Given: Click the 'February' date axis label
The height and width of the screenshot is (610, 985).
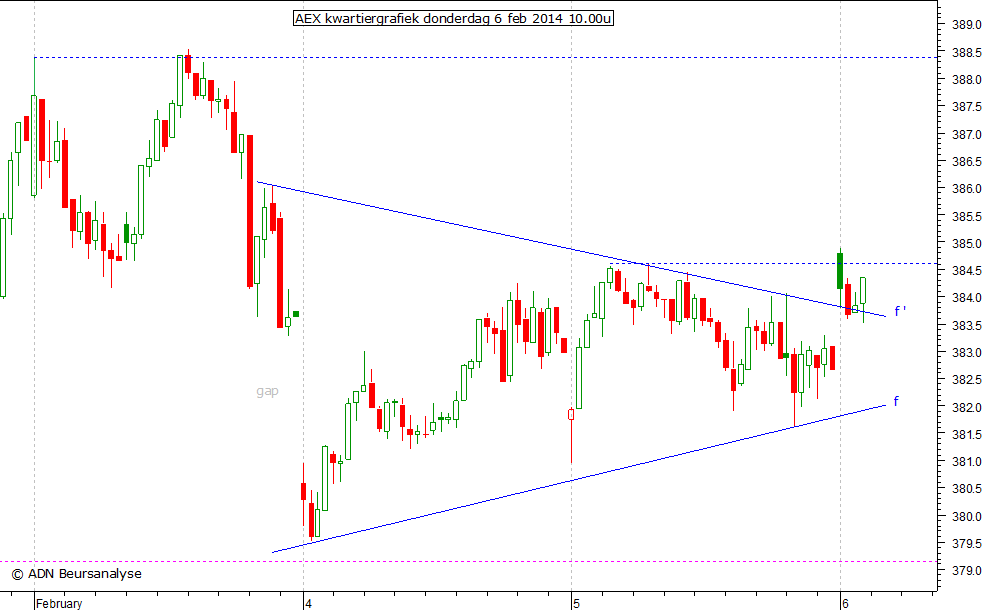Looking at the screenshot, I should (59, 603).
